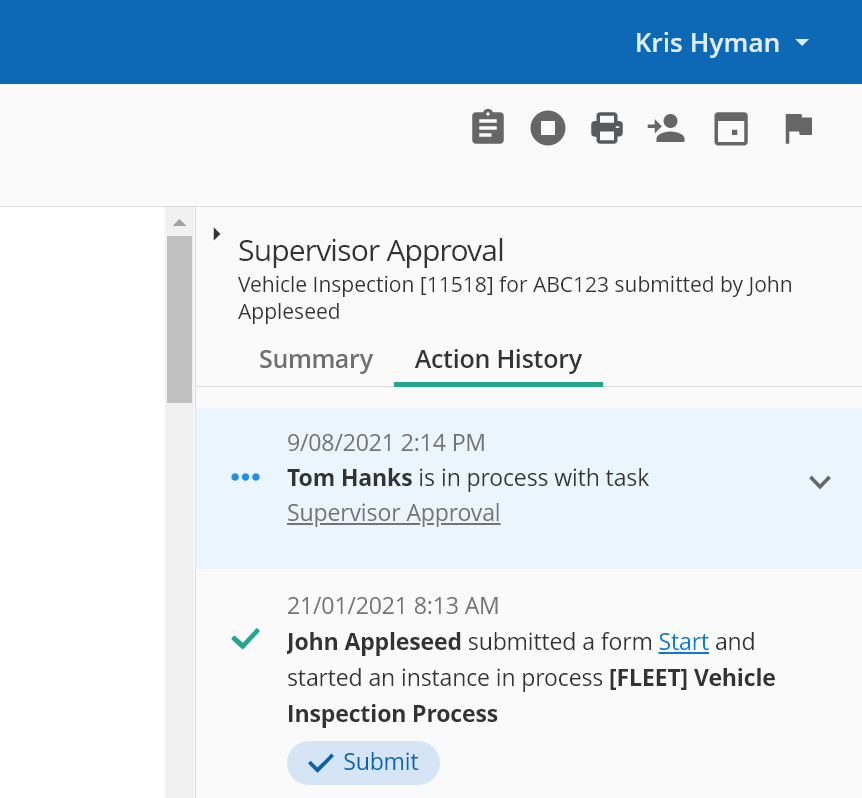Click the vertical scrollbar thumb
This screenshot has height=798, width=862.
[x=179, y=319]
